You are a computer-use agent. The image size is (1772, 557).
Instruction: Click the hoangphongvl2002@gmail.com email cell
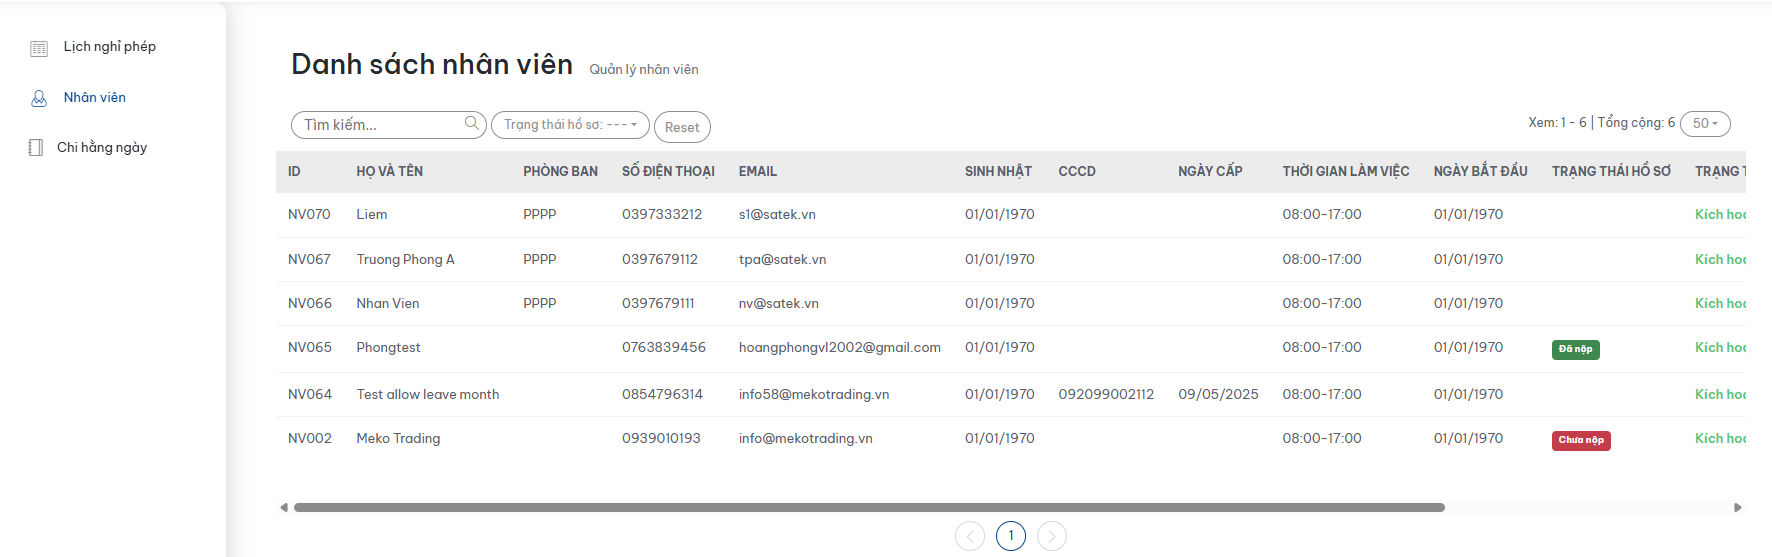click(x=839, y=348)
